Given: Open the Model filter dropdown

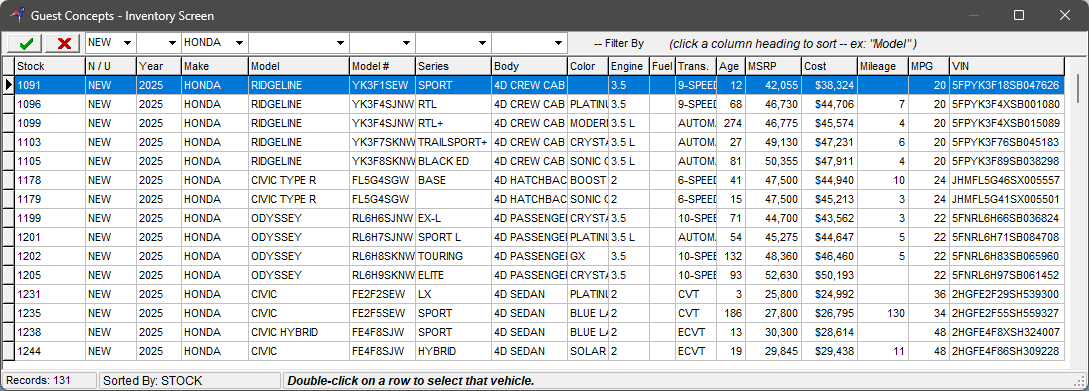Looking at the screenshot, I should click(340, 43).
